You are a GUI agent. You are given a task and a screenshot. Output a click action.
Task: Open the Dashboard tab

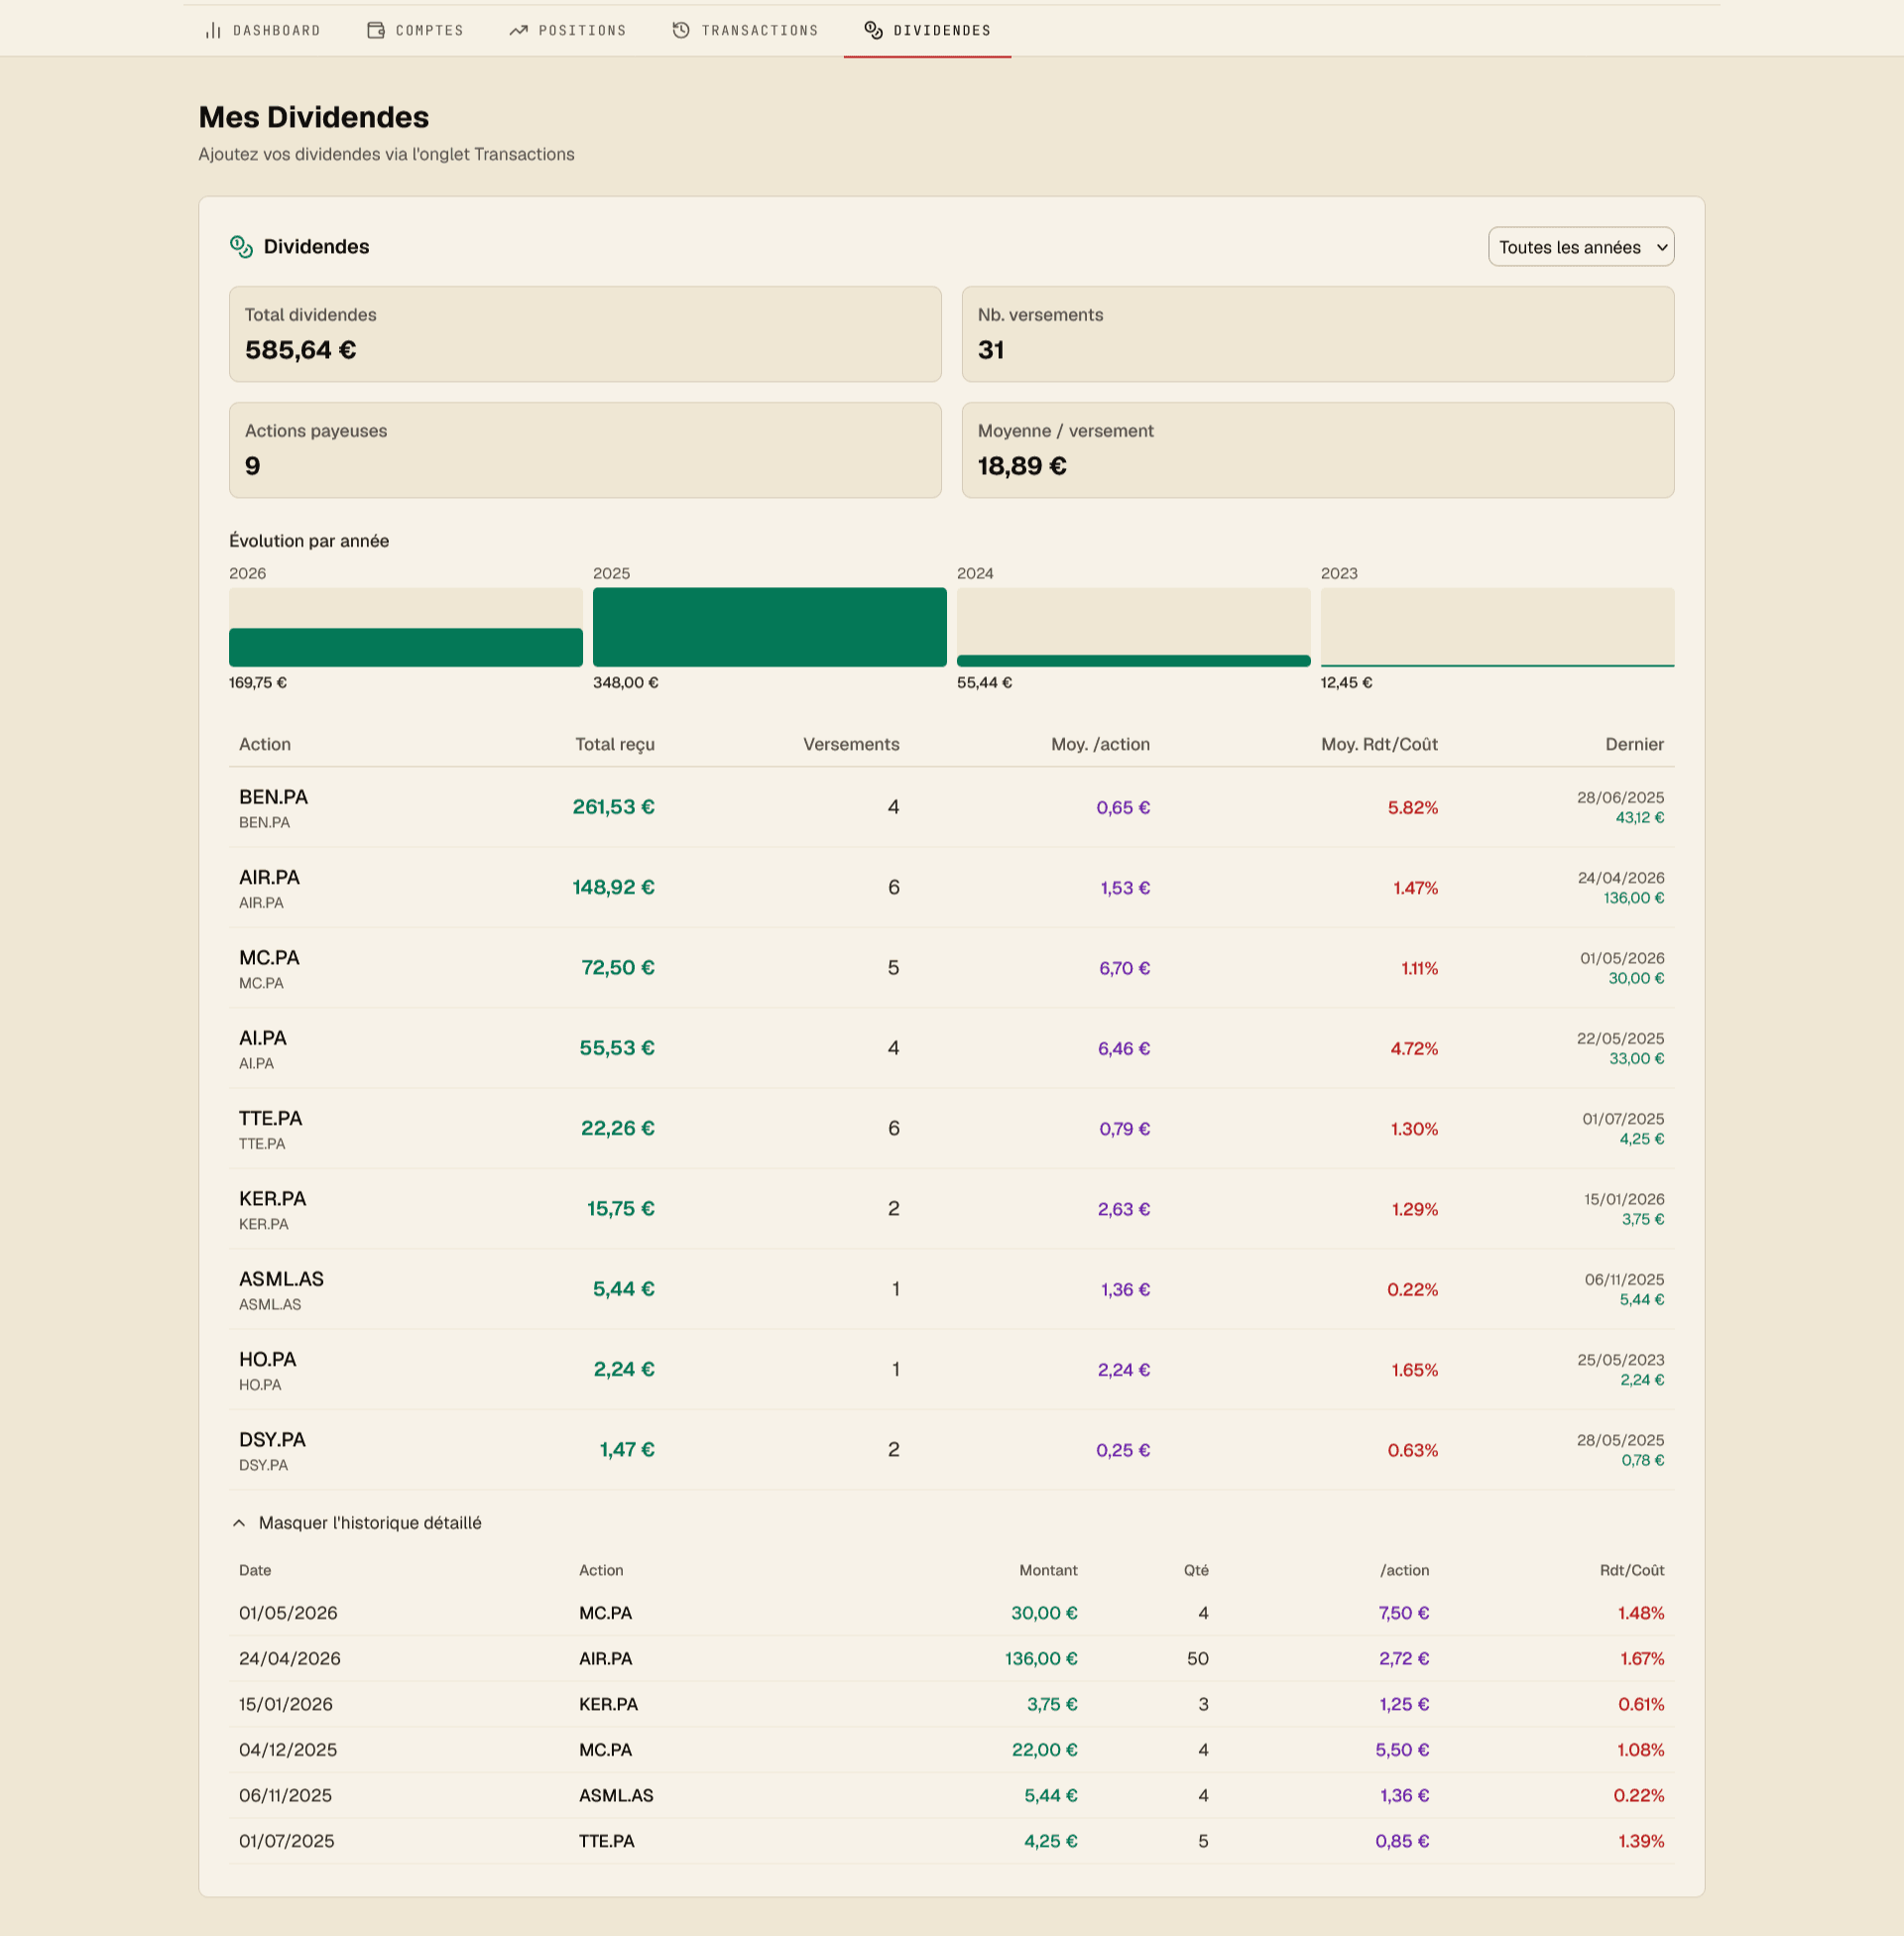point(263,31)
